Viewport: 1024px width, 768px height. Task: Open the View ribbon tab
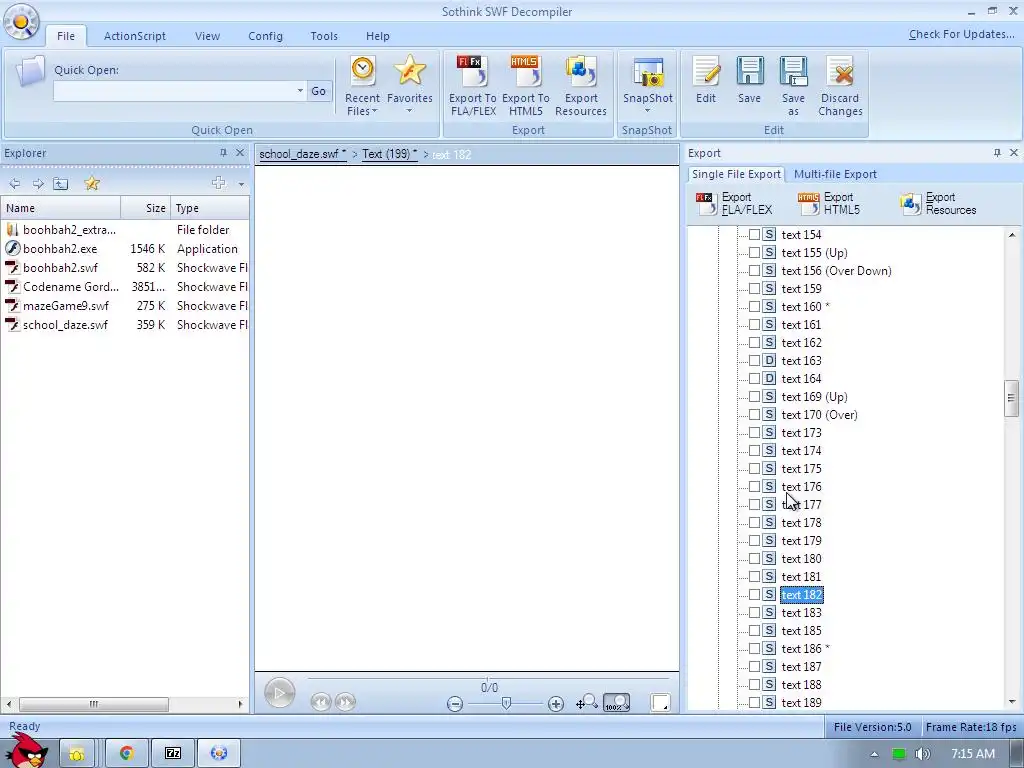[207, 36]
